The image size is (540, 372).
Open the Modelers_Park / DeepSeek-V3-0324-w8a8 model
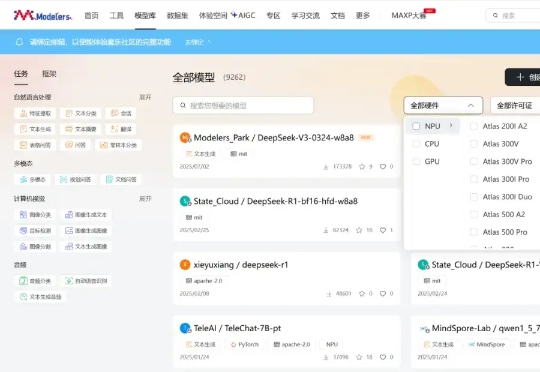coord(273,138)
